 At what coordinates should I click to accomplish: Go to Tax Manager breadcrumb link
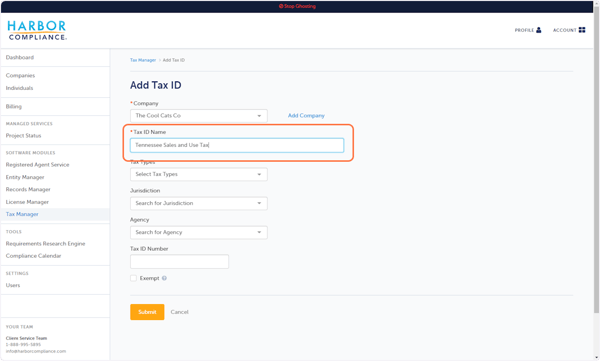143,60
